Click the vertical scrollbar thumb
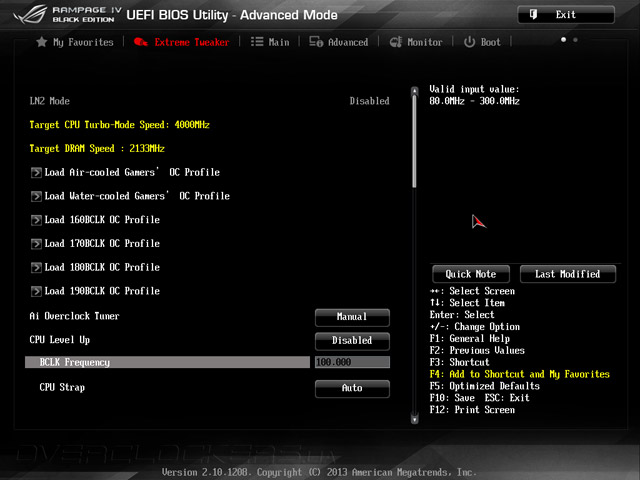The height and width of the screenshot is (480, 640). coord(415,141)
